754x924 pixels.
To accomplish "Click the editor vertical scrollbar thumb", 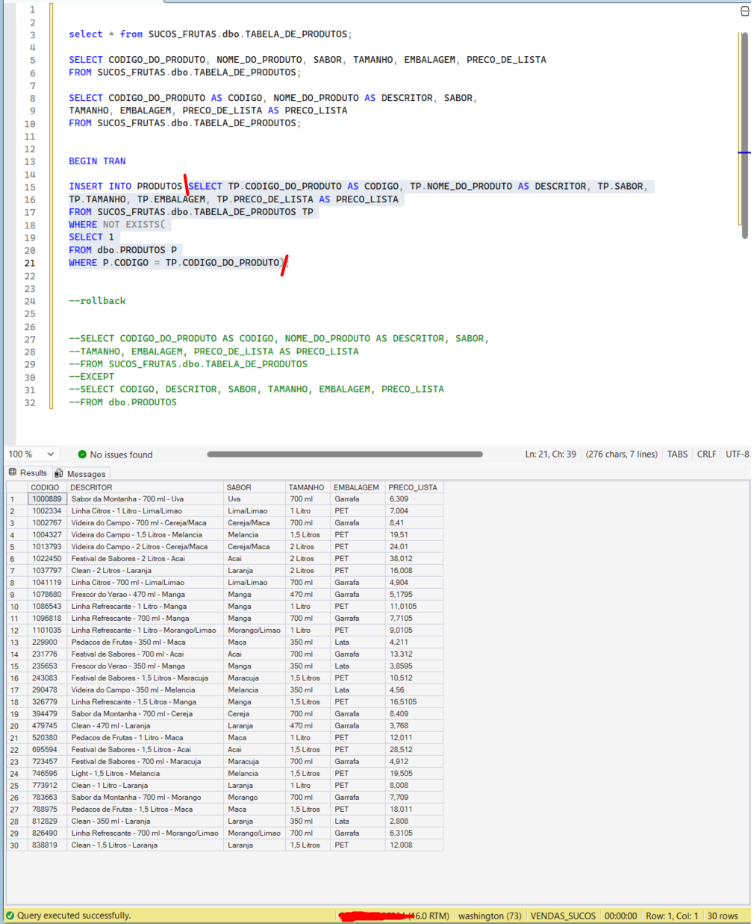I will [744, 136].
